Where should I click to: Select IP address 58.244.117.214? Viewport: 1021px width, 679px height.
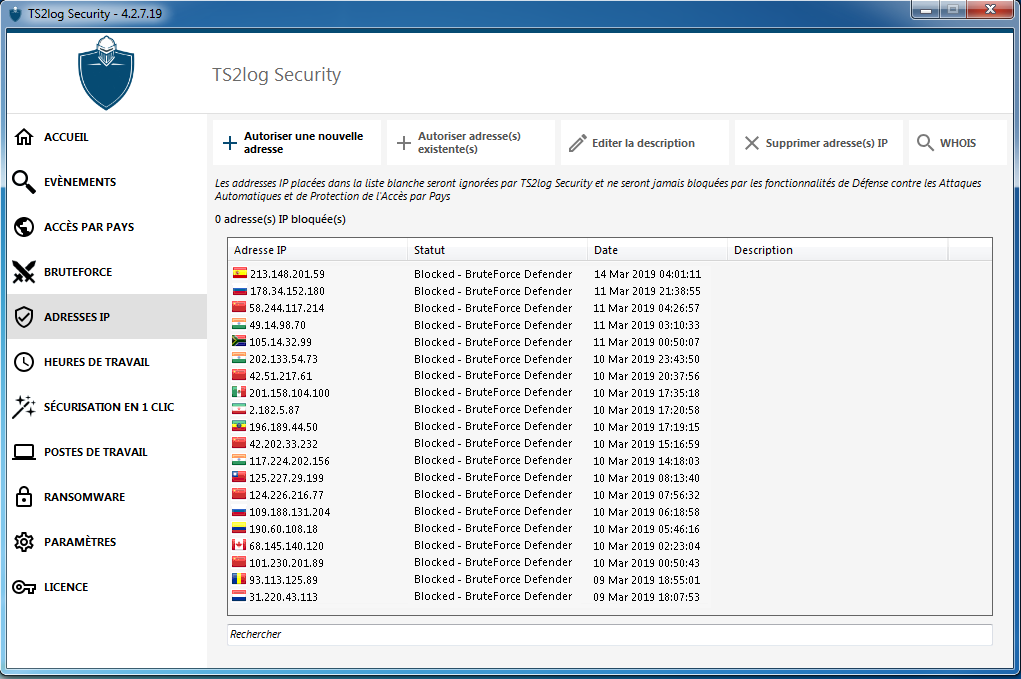(287, 308)
